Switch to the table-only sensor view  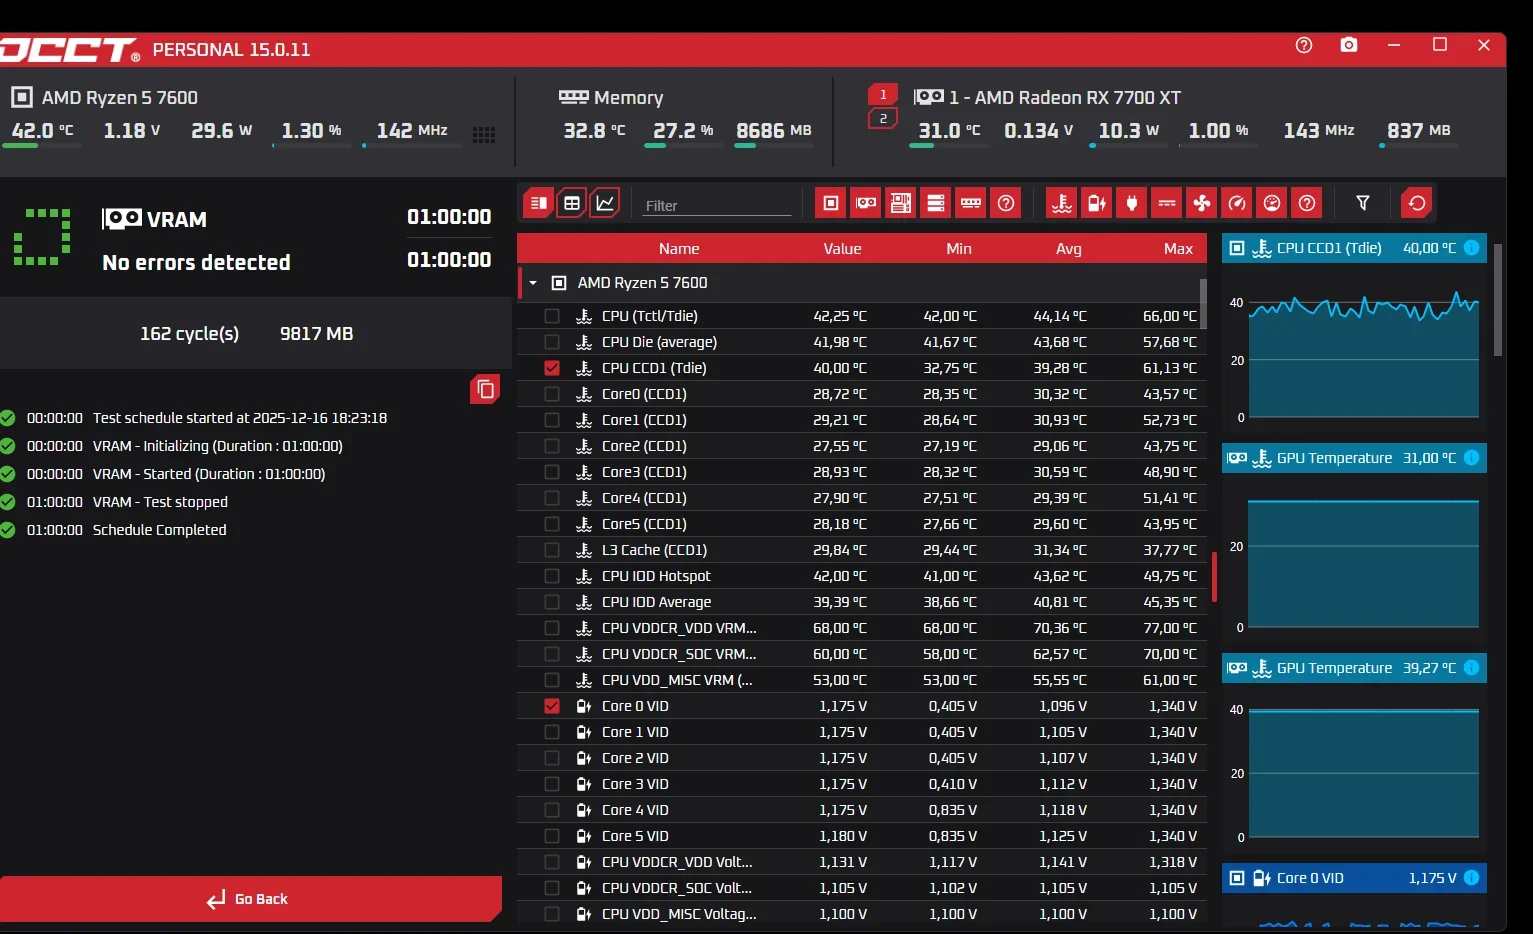(572, 203)
